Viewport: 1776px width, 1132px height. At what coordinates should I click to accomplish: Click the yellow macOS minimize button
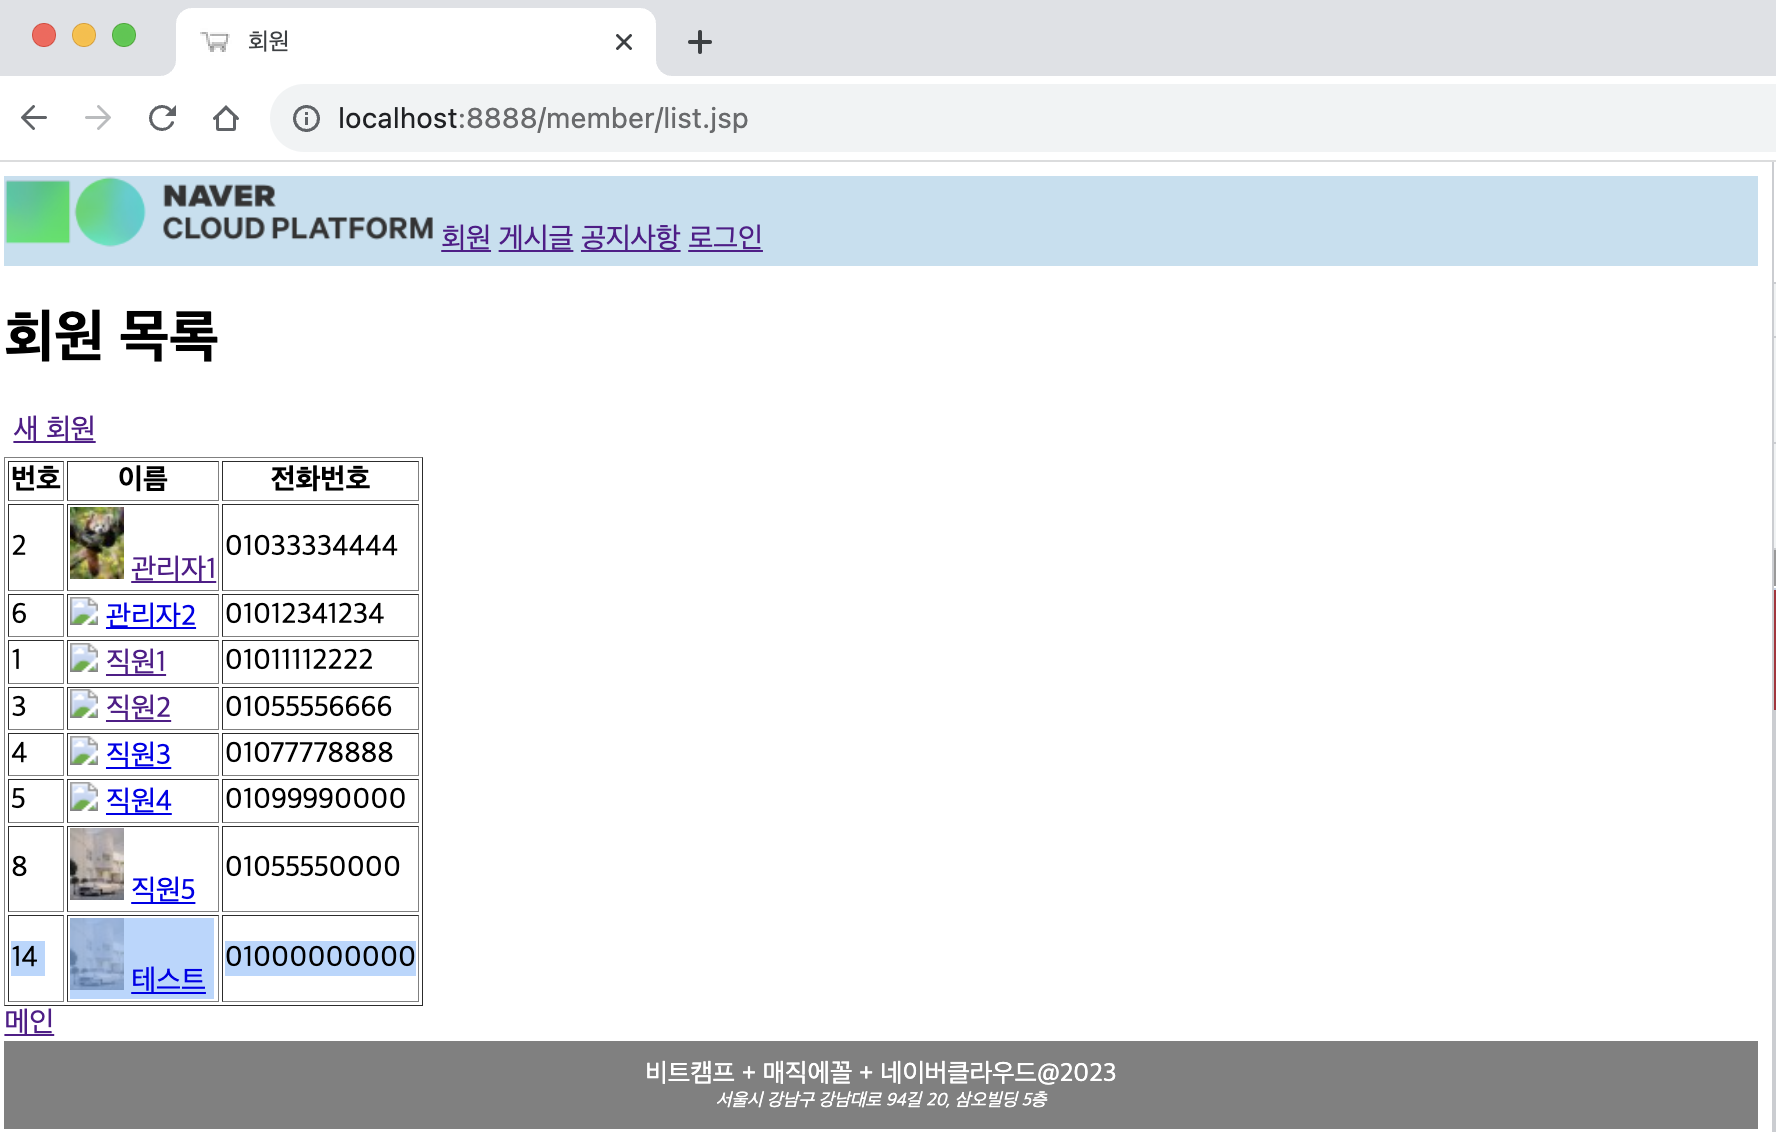[84, 36]
